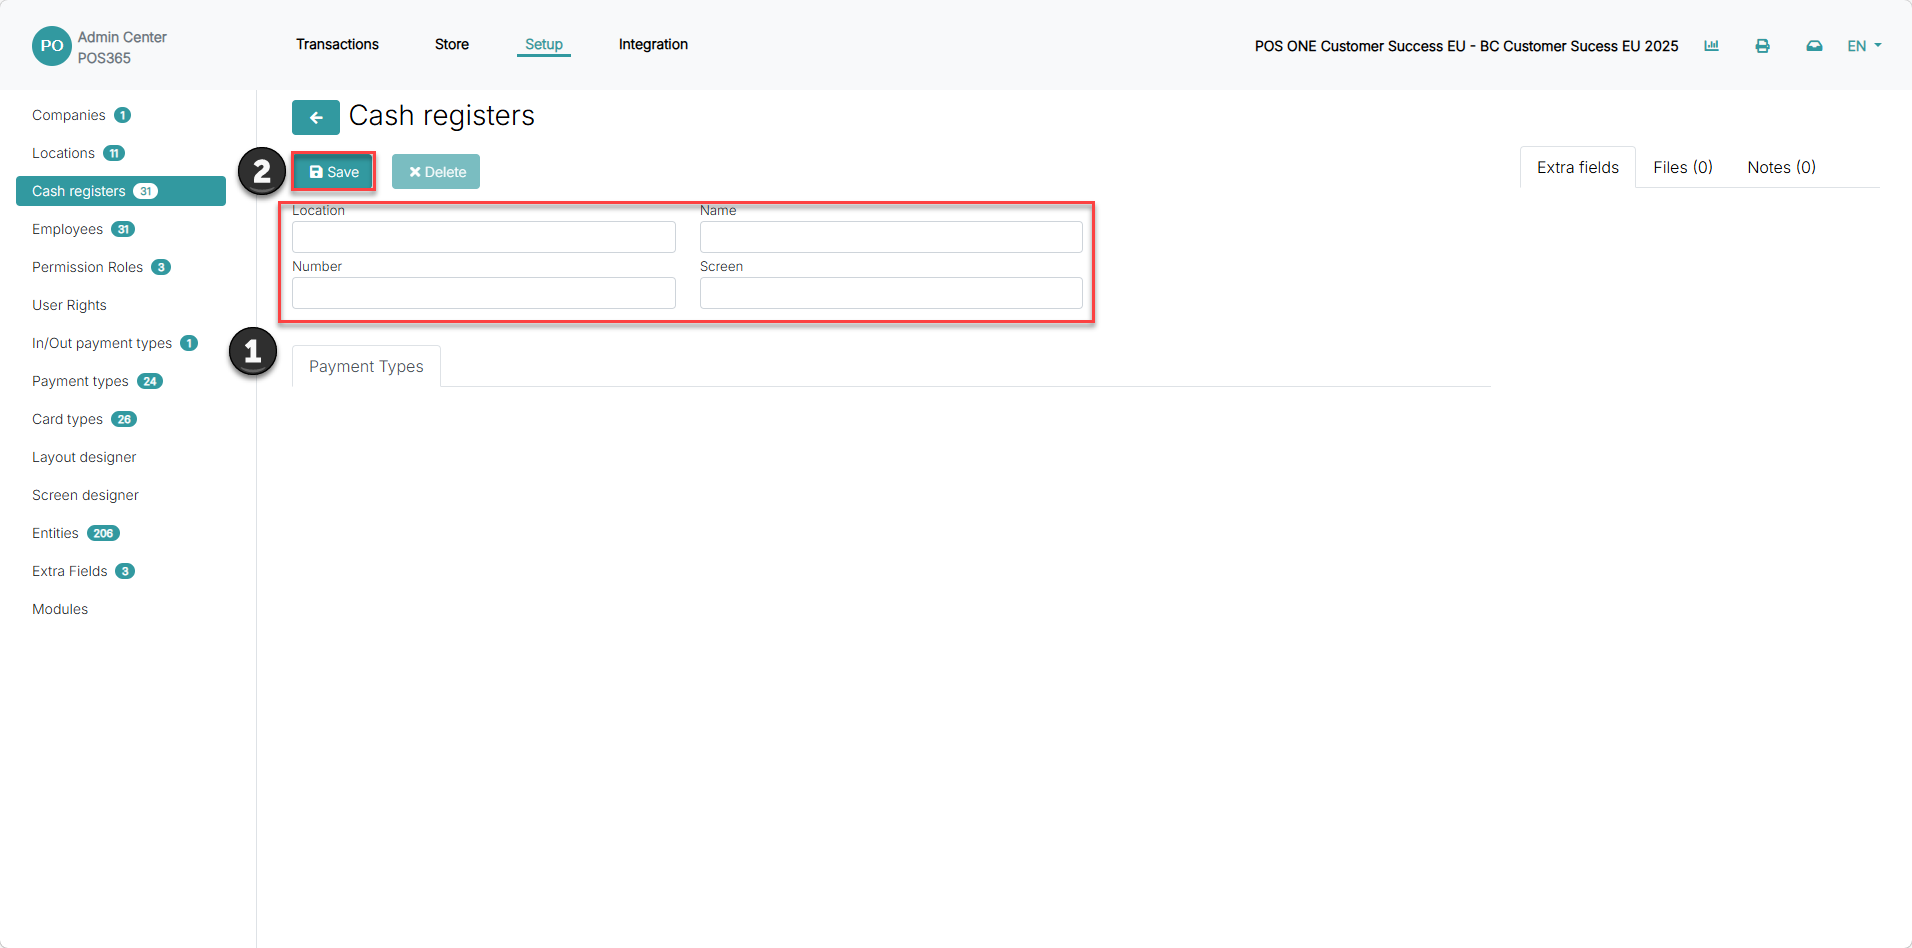
Task: Click the PO avatar logo
Action: (x=52, y=46)
